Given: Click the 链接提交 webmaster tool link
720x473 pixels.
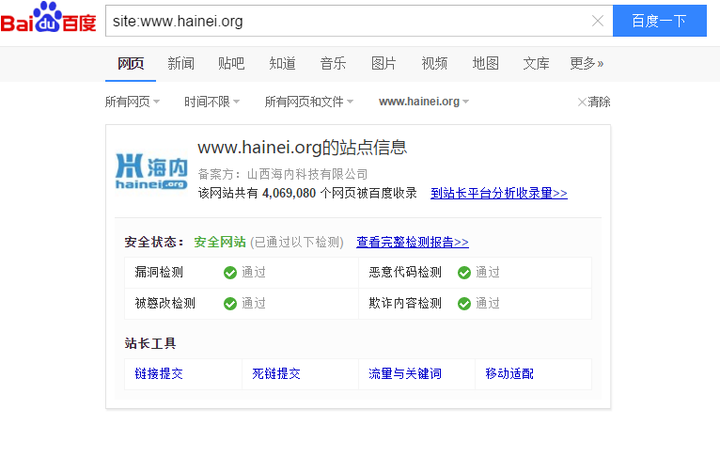Looking at the screenshot, I should click(159, 374).
